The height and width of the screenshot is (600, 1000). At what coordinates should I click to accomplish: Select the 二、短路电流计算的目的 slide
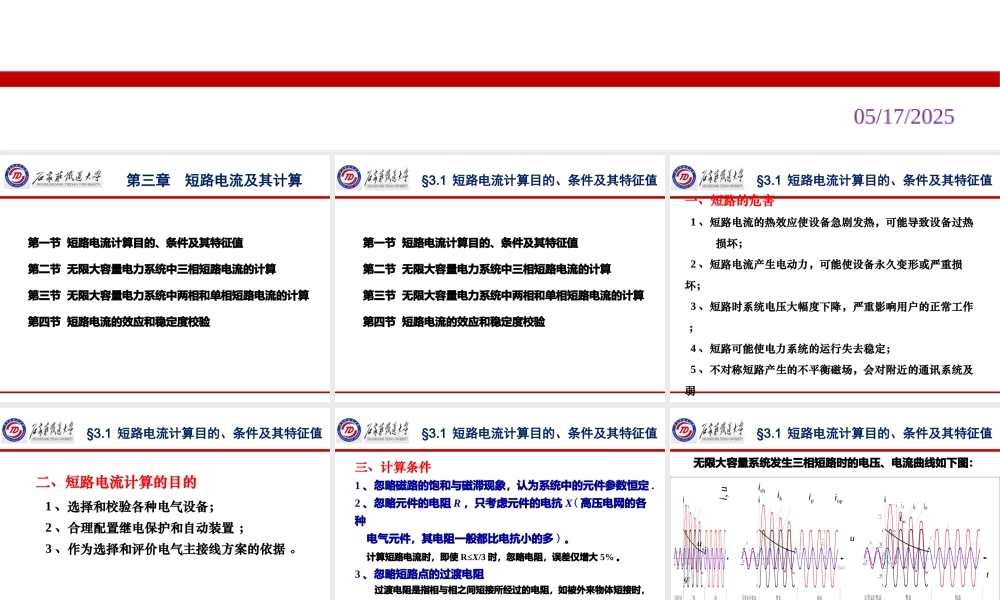pyautogui.click(x=165, y=504)
